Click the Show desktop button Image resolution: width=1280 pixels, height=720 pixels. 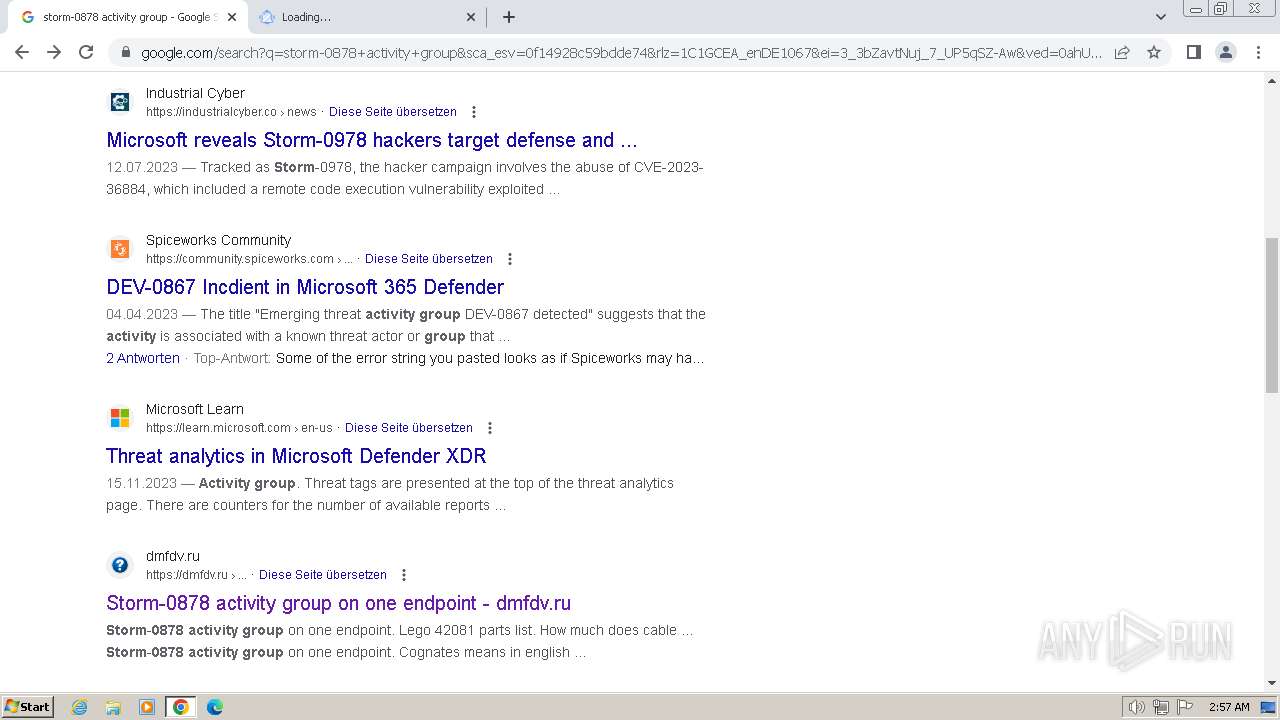(1269, 707)
